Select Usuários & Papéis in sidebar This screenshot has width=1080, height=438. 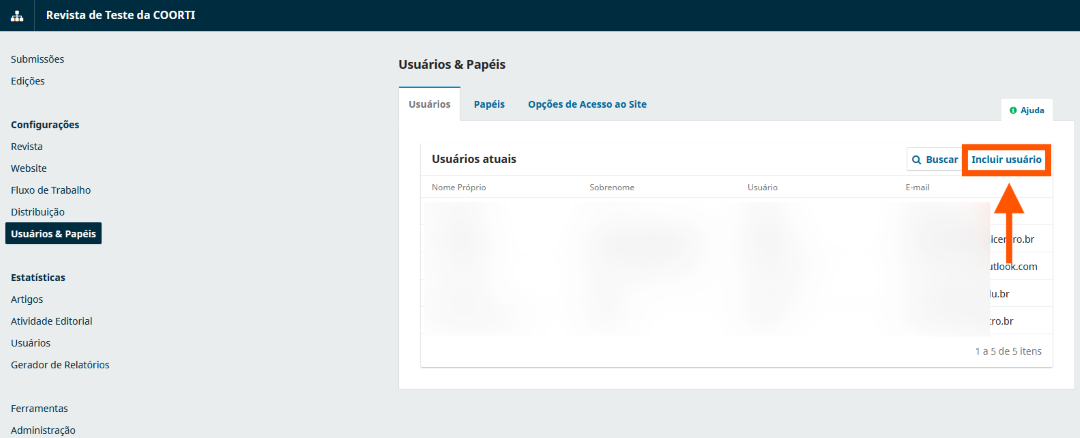point(53,233)
